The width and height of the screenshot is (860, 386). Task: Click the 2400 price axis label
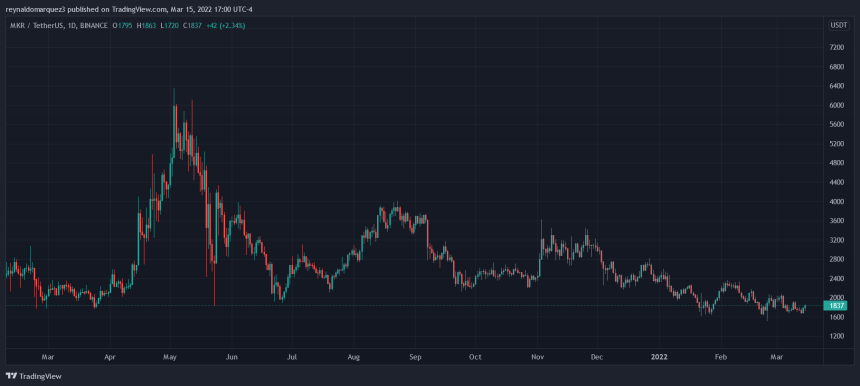click(x=836, y=279)
